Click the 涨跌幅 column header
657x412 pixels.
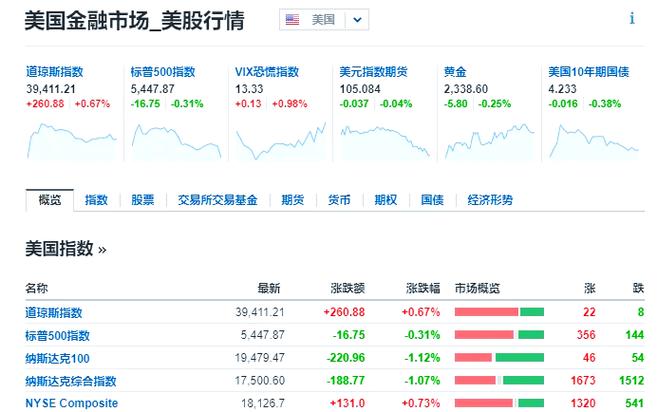point(423,288)
